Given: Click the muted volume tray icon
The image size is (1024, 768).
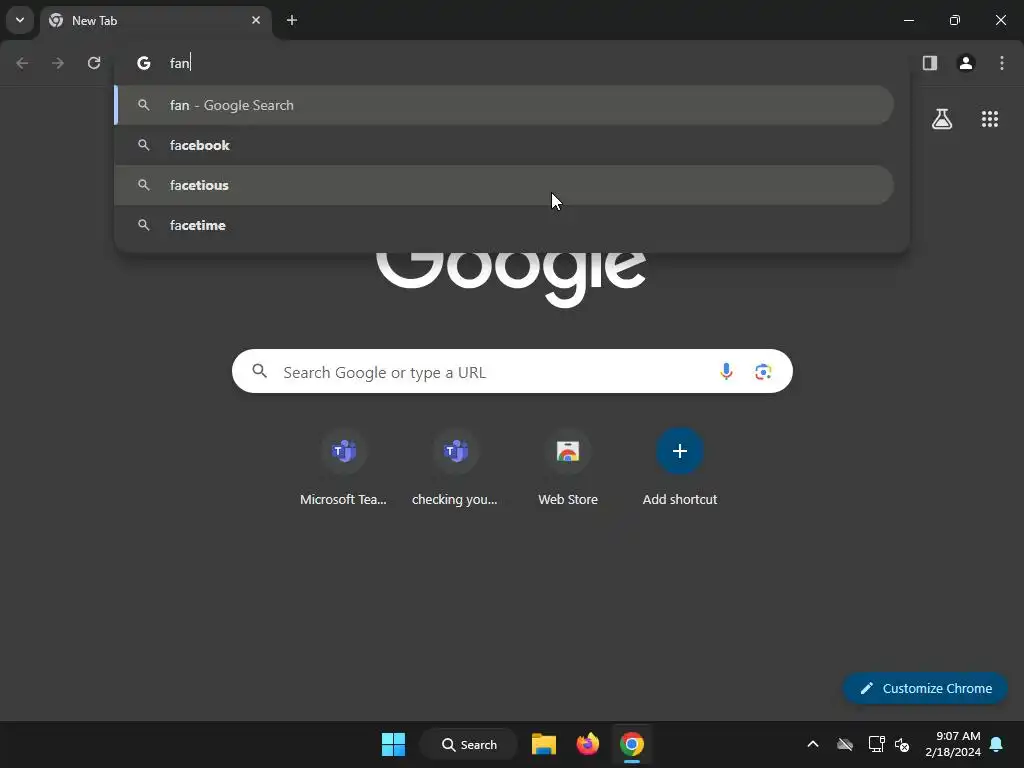Looking at the screenshot, I should pos(902,744).
